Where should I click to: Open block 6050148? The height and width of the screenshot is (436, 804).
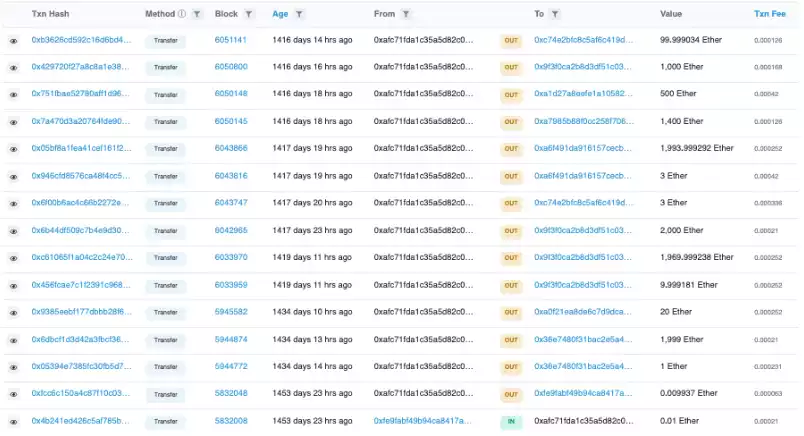pos(231,93)
